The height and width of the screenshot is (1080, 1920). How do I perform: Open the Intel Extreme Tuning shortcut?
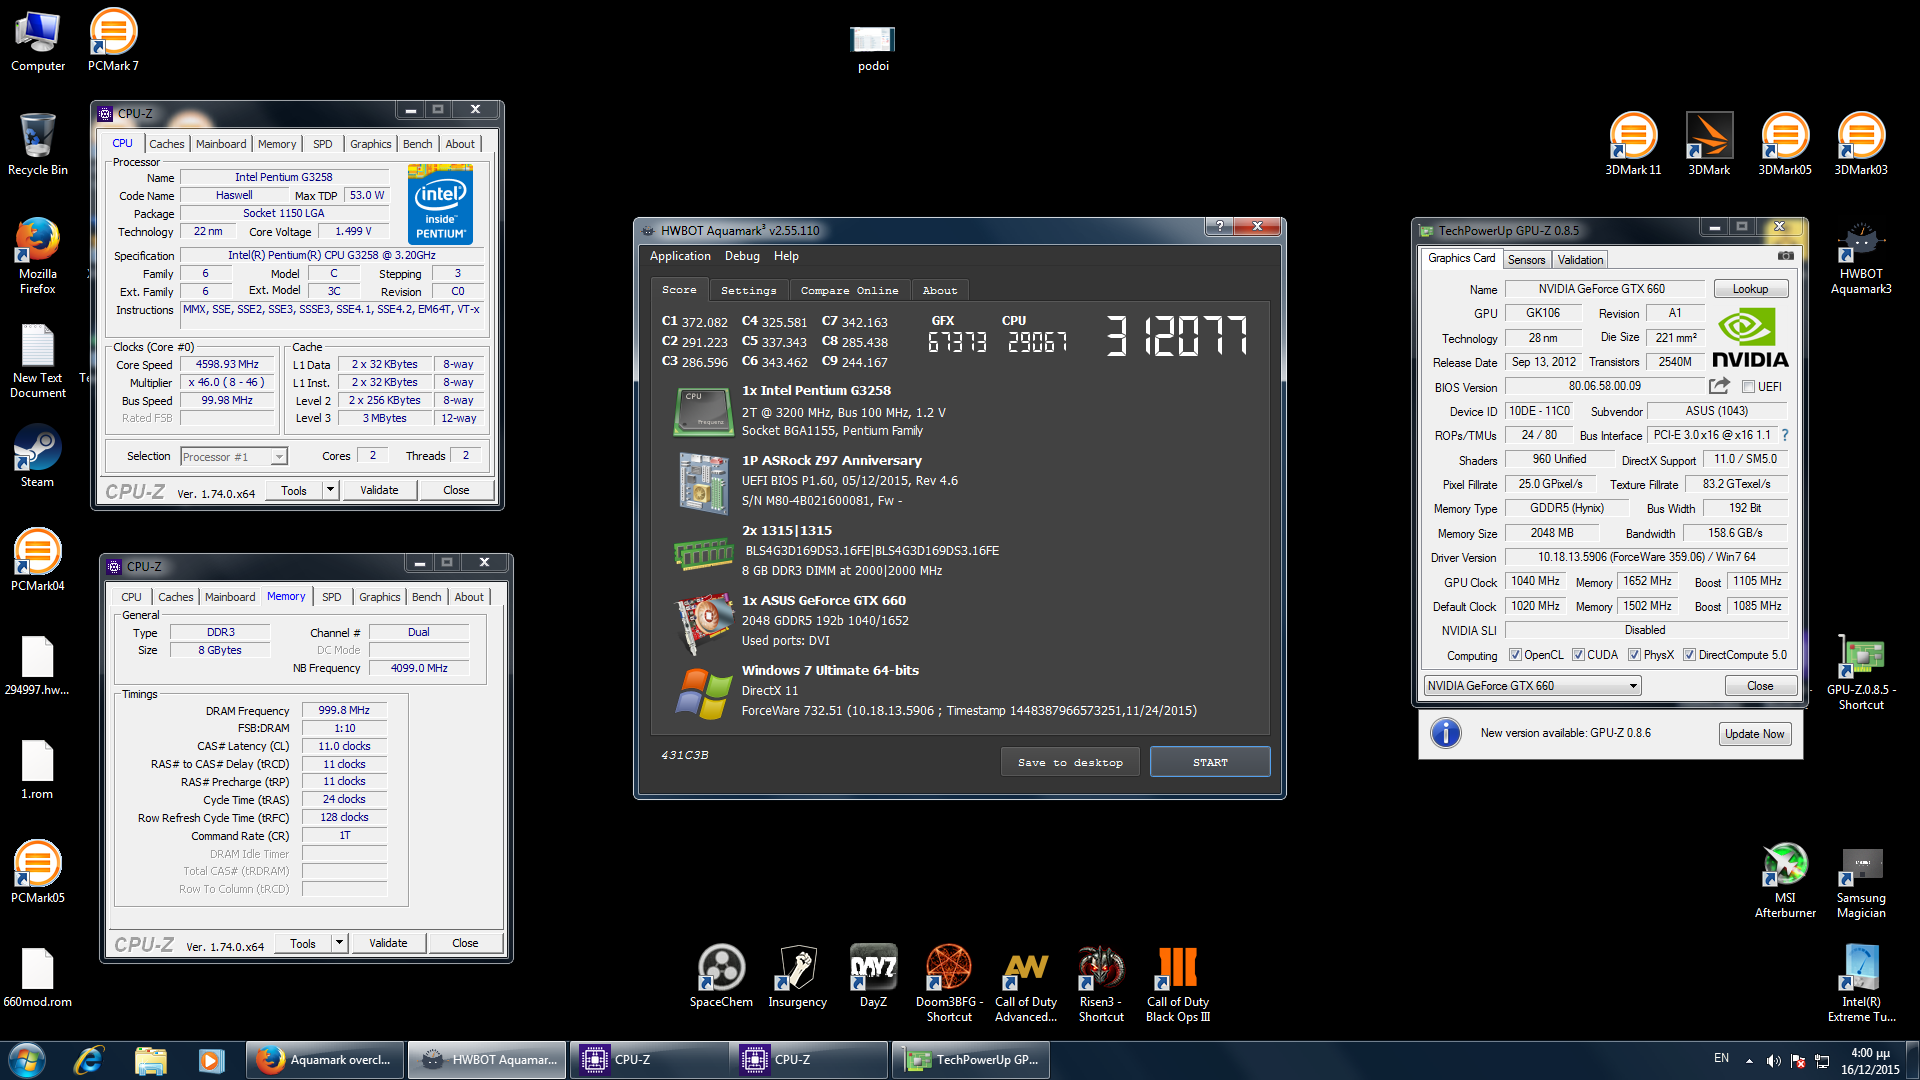click(x=1861, y=984)
